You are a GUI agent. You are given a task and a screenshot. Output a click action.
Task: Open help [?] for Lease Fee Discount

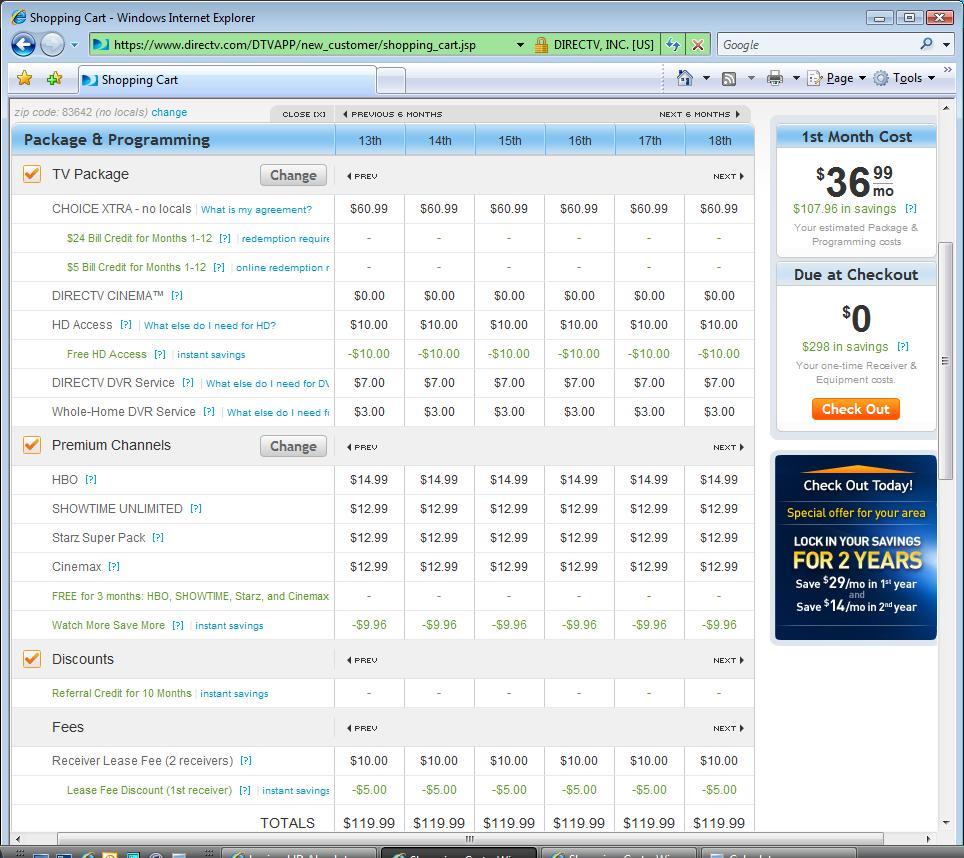click(245, 790)
